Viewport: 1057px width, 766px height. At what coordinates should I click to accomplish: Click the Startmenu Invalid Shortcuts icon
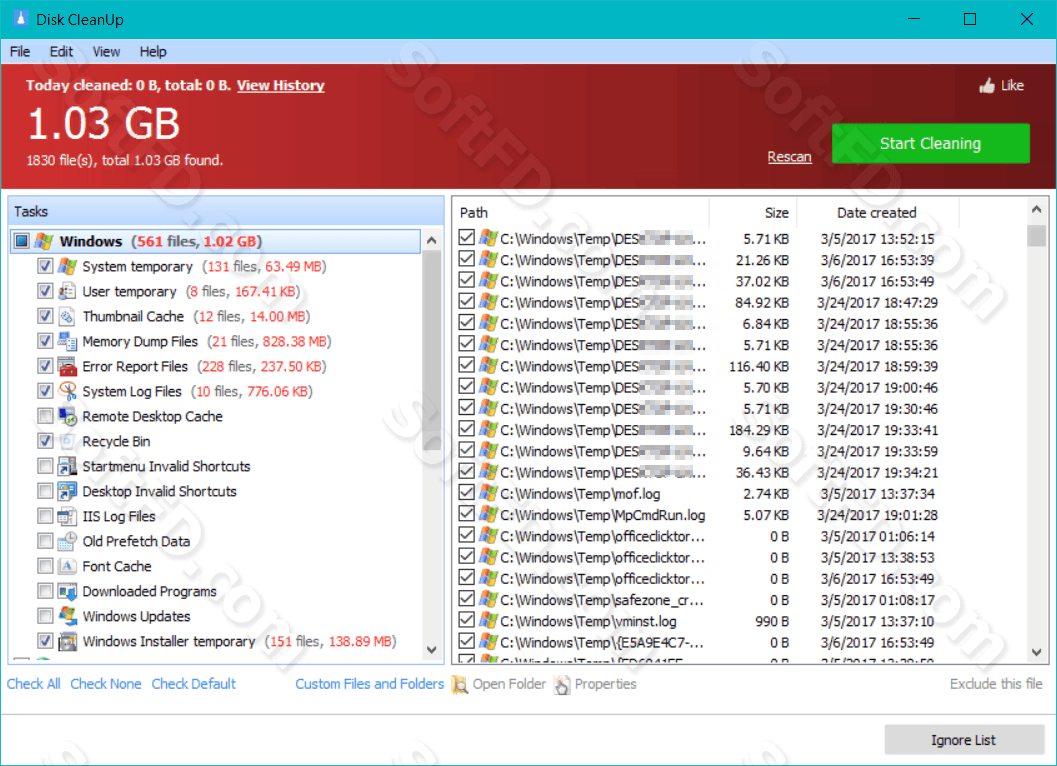coord(67,466)
